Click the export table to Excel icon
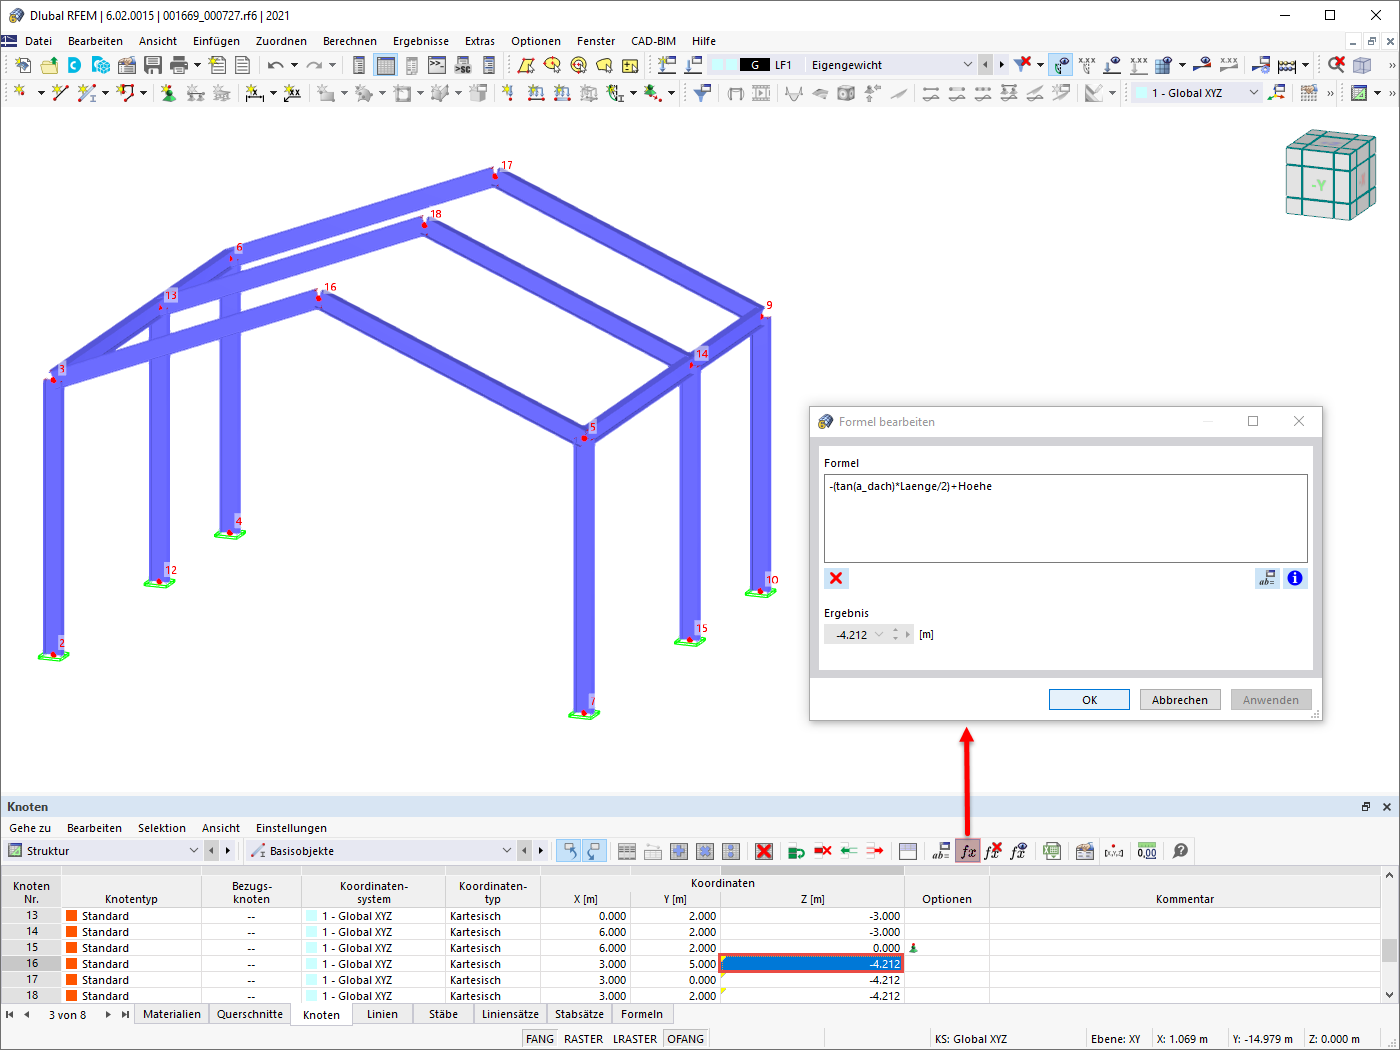 coord(1051,851)
